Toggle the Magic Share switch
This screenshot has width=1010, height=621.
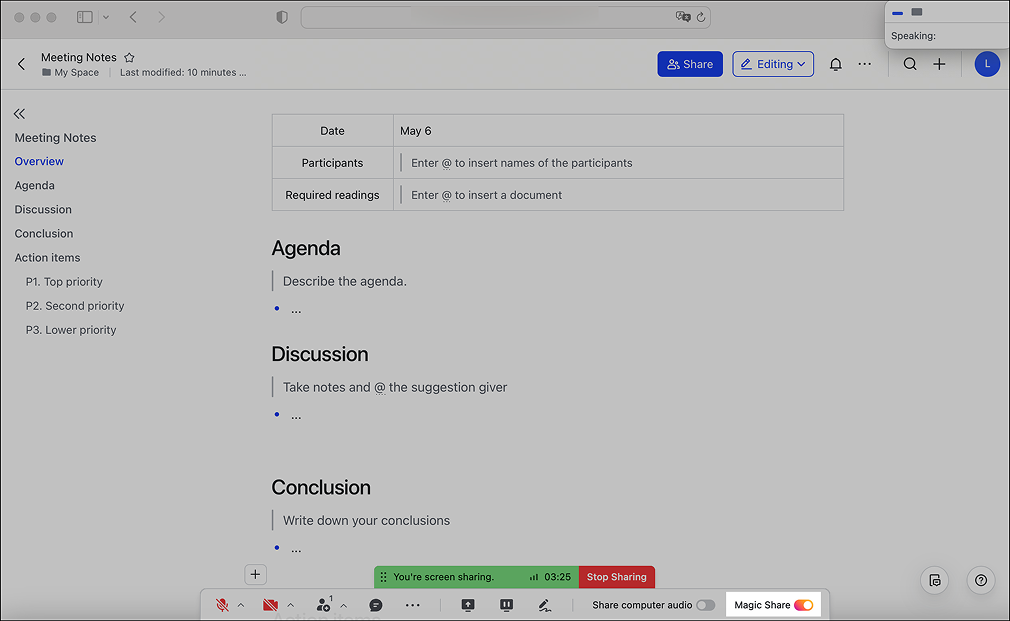(x=804, y=605)
